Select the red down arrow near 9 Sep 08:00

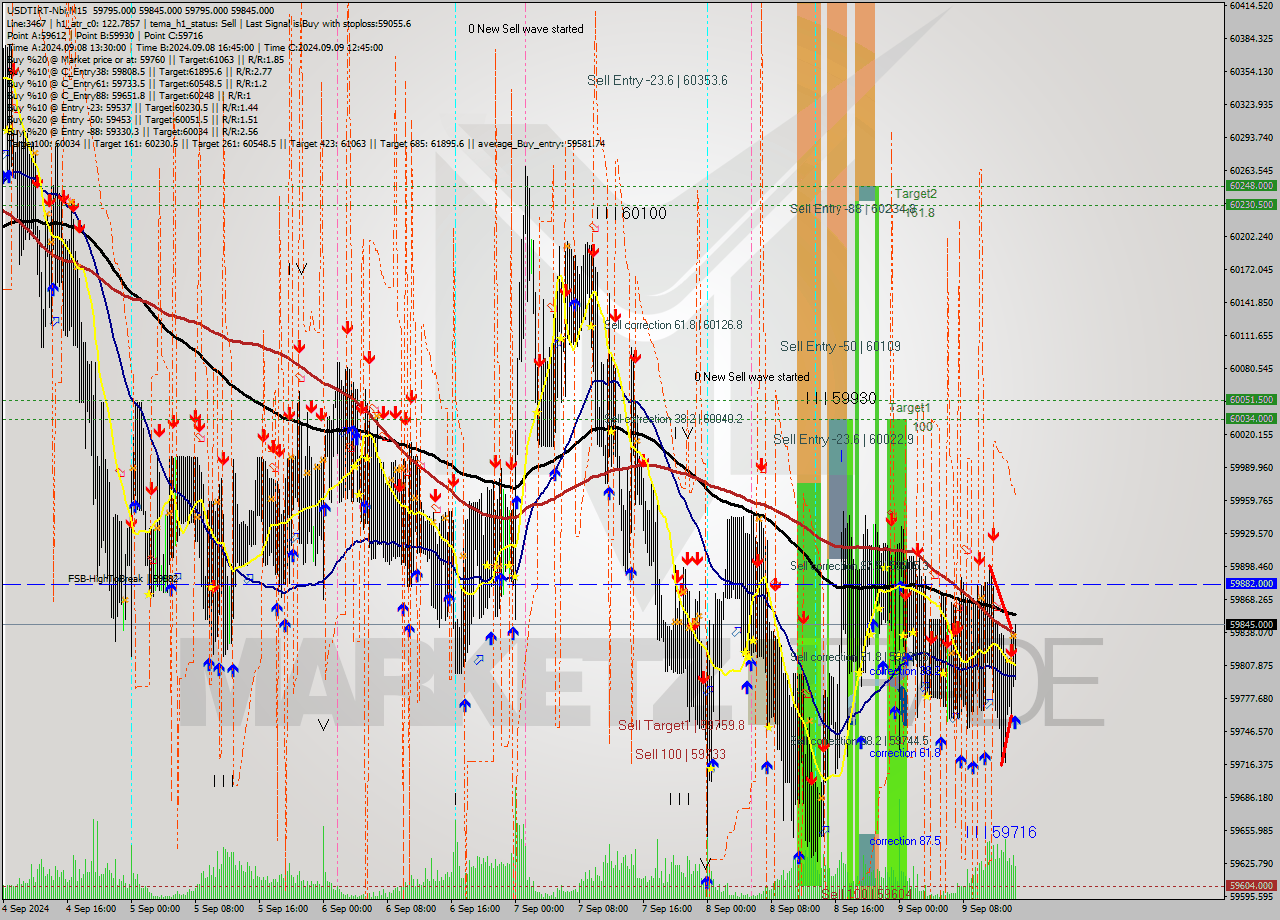[x=994, y=535]
